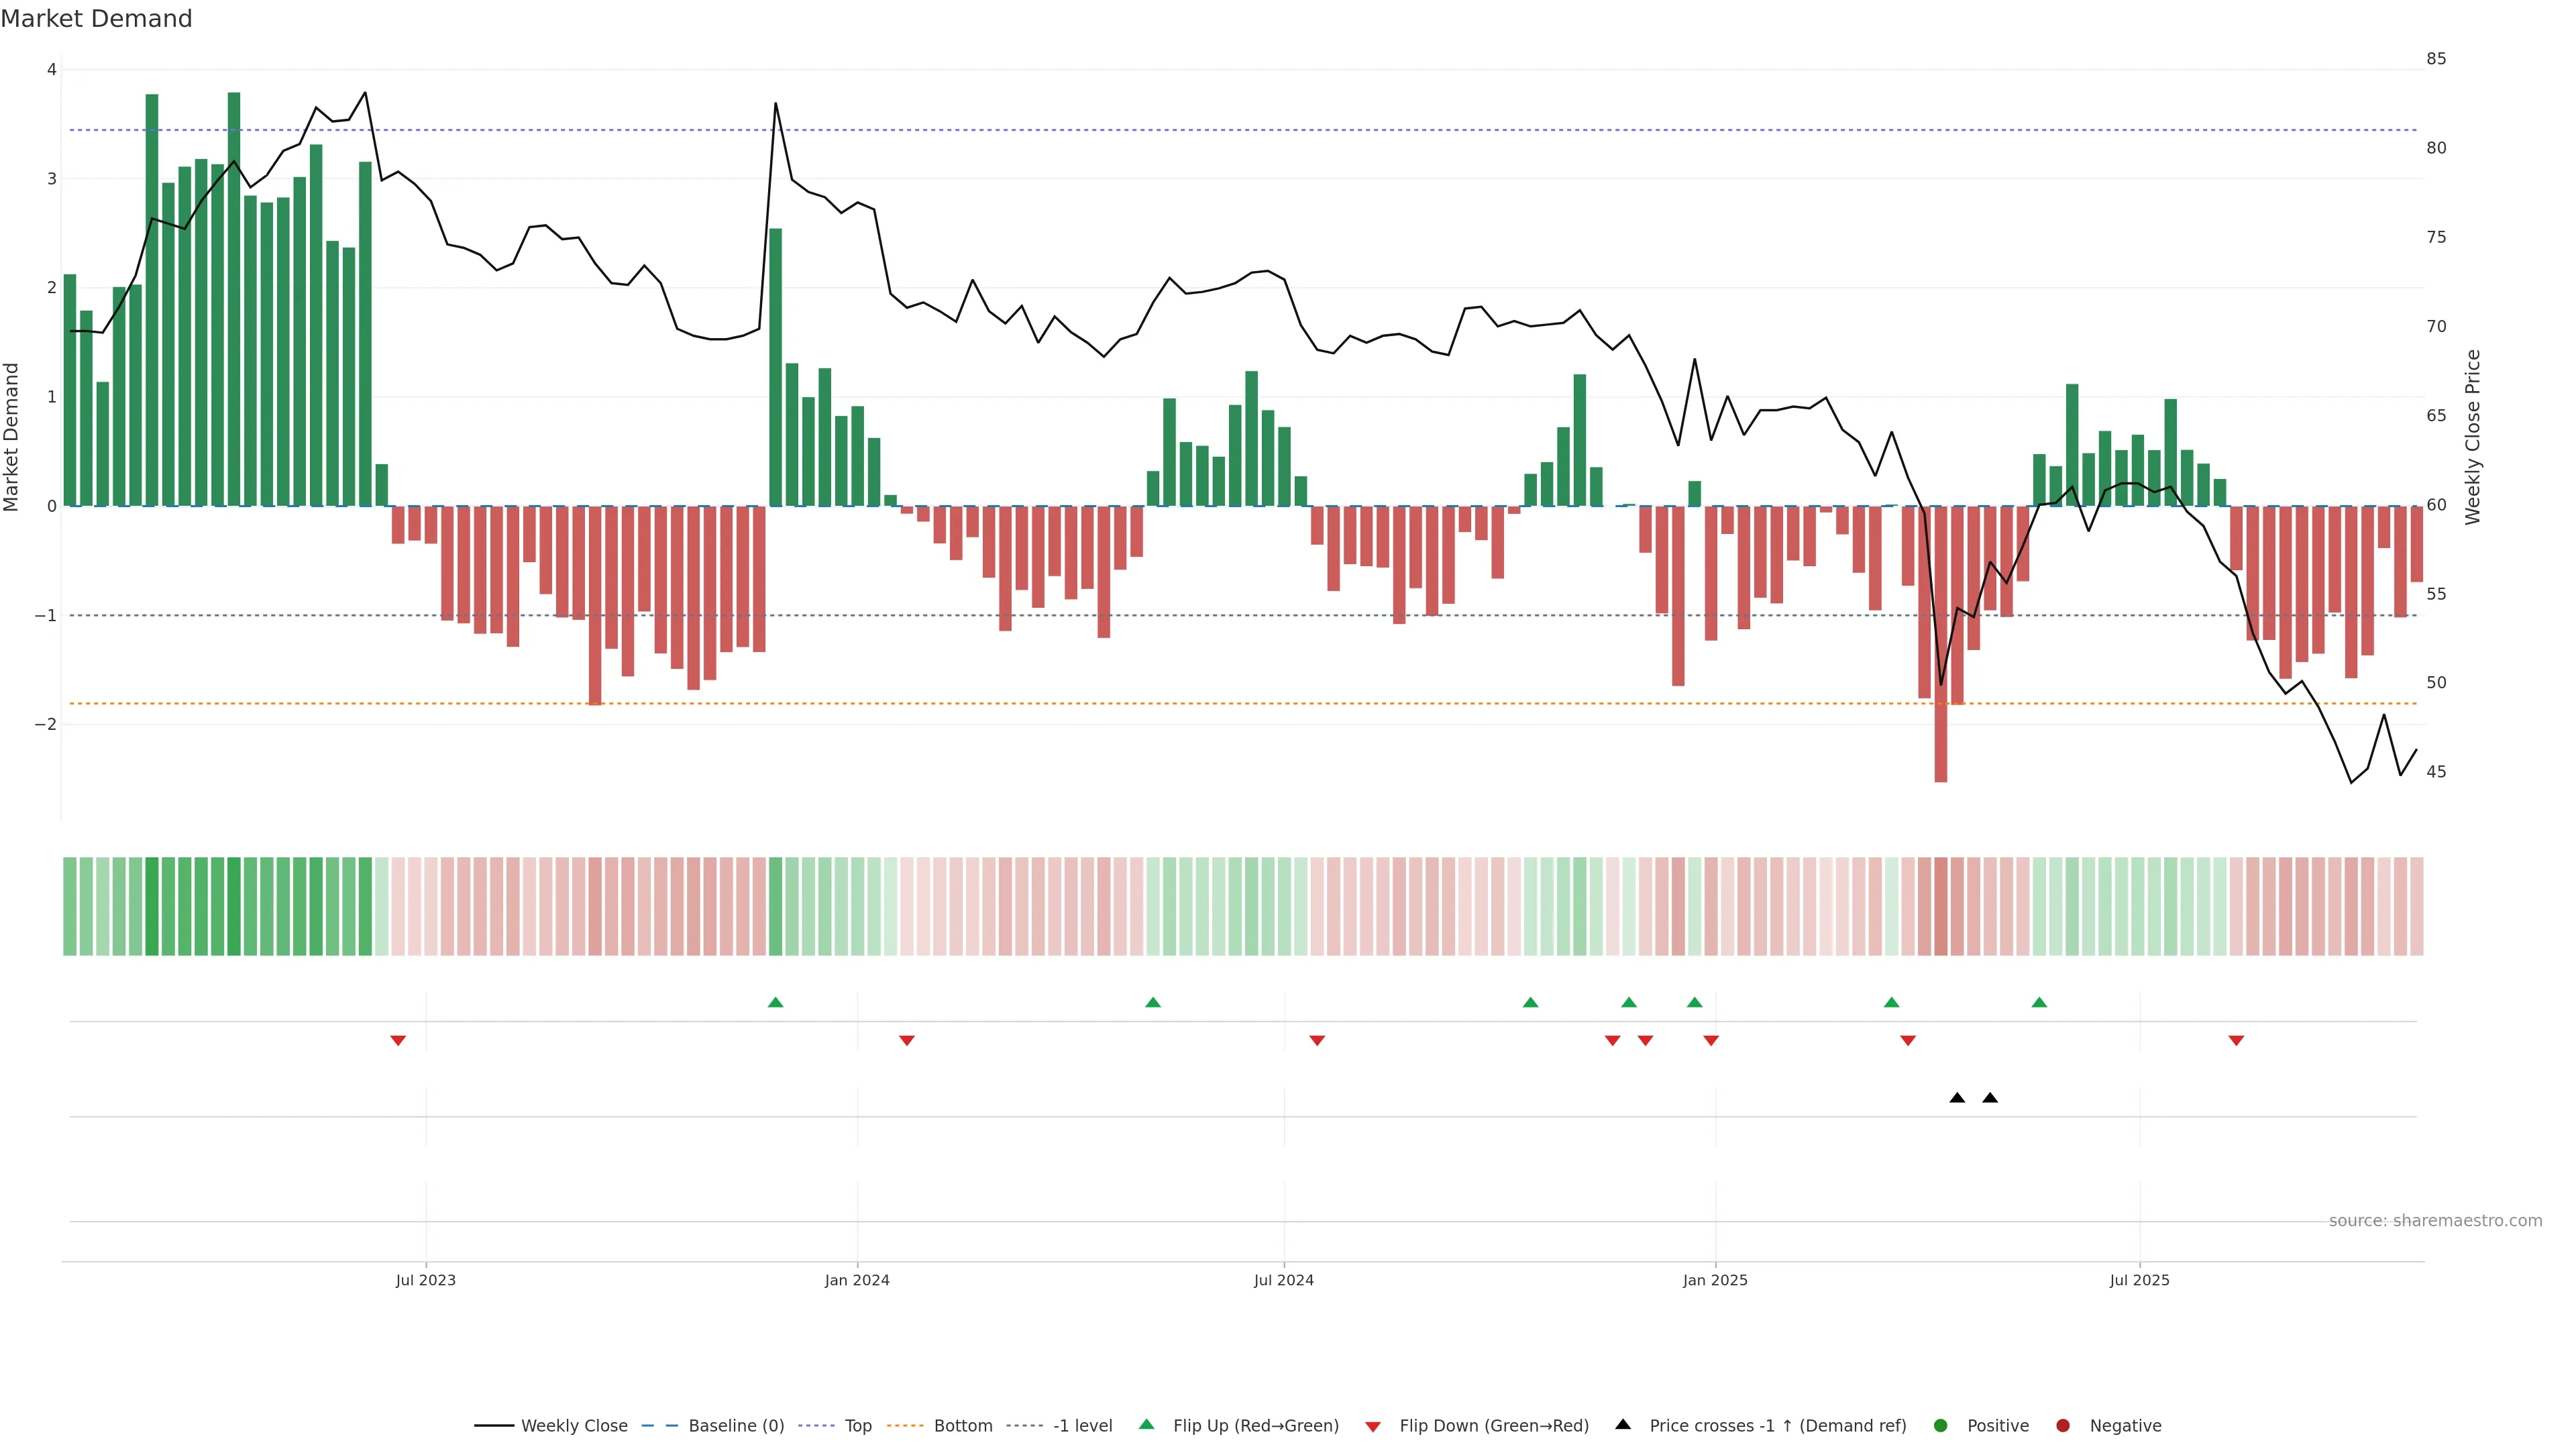This screenshot has height=1449, width=2576.
Task: Toggle the -1 level legend entry
Action: point(1082,1426)
